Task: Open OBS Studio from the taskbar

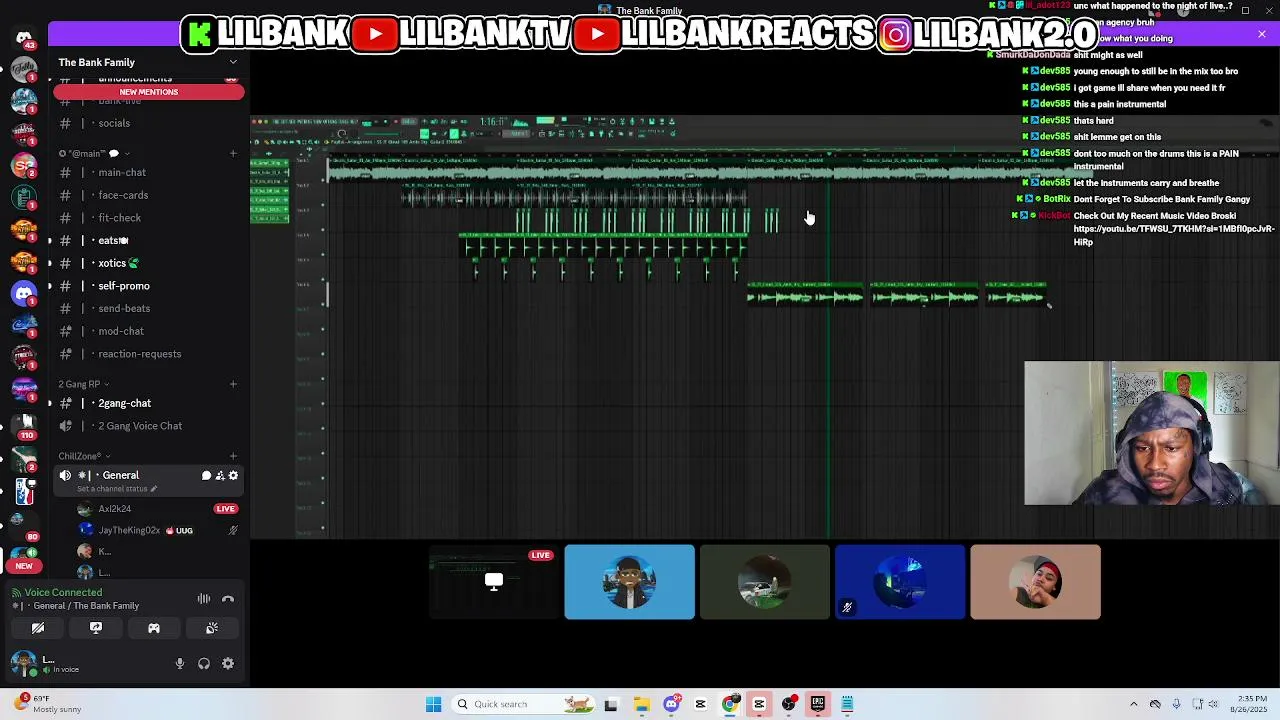Action: (x=789, y=704)
